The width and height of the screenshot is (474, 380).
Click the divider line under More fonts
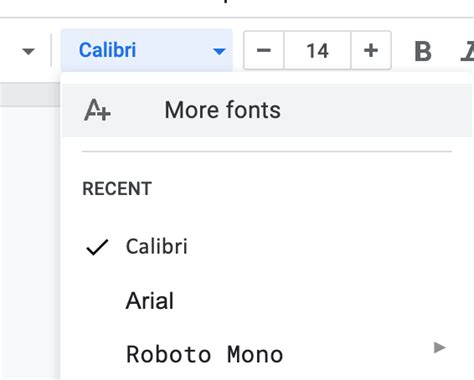pos(267,151)
